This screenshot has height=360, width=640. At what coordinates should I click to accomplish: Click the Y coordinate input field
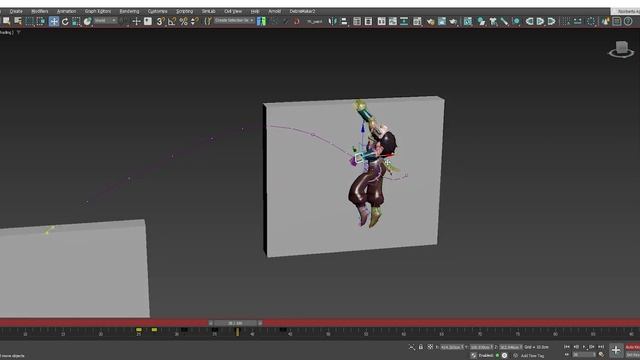tap(482, 347)
